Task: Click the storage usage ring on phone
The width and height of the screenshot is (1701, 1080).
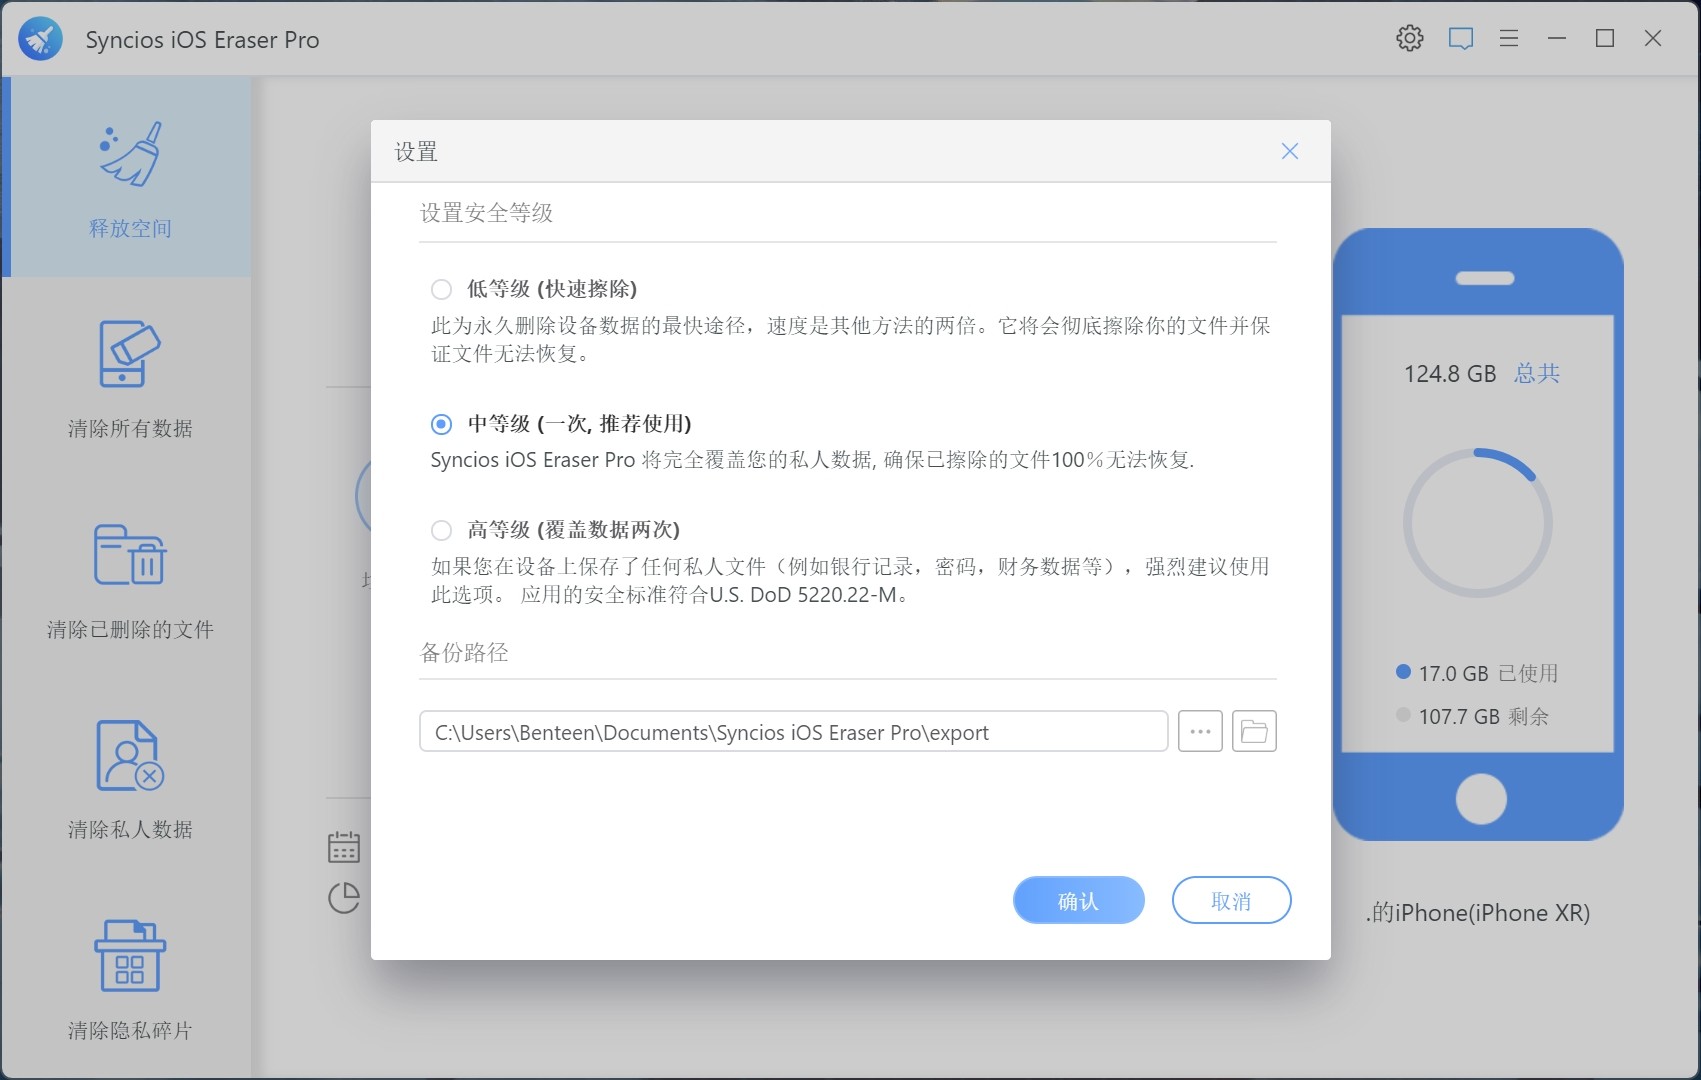Action: click(1478, 523)
